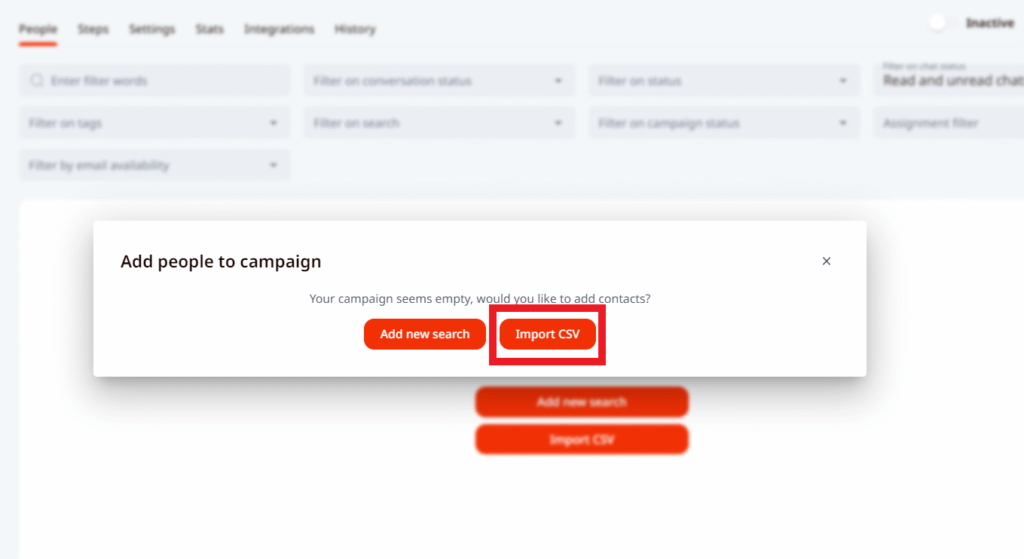The image size is (1024, 559).
Task: Close the Add people to campaign dialog
Action: (x=826, y=261)
